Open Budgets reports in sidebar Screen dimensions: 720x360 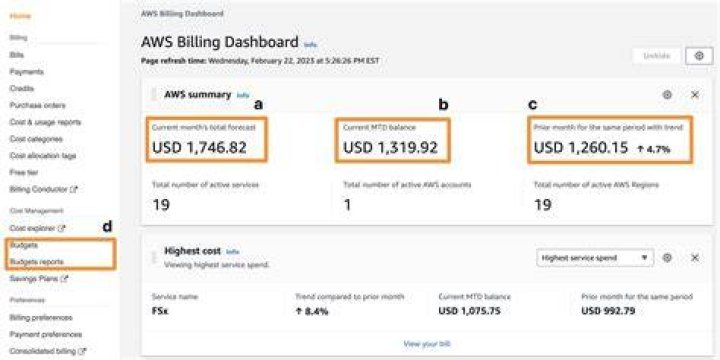[x=37, y=262]
